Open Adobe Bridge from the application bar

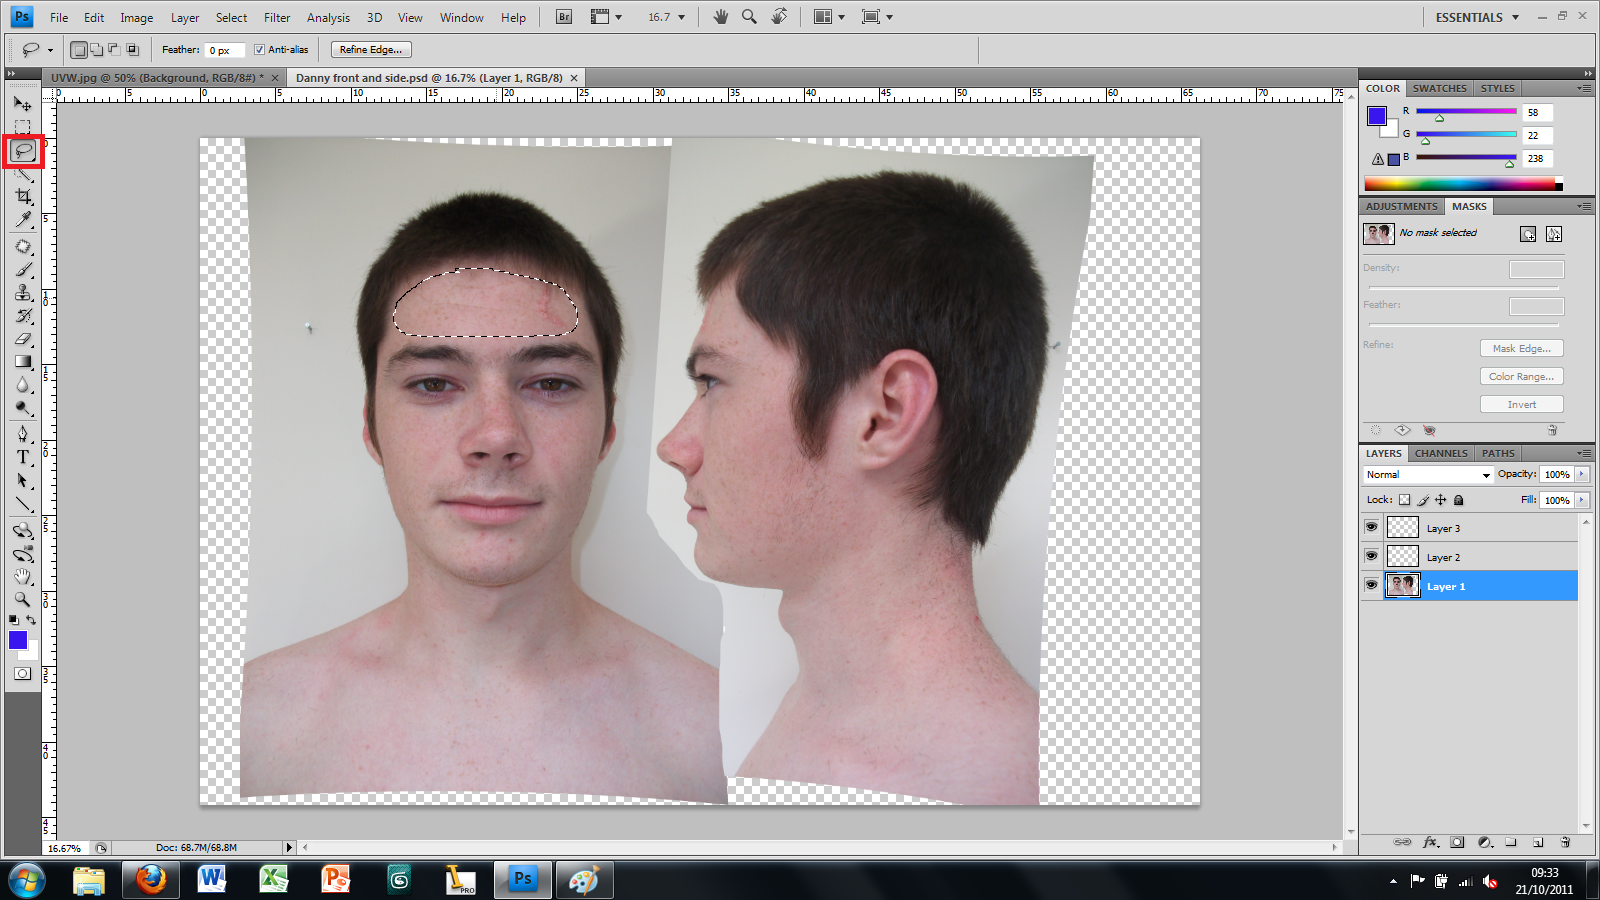click(563, 17)
